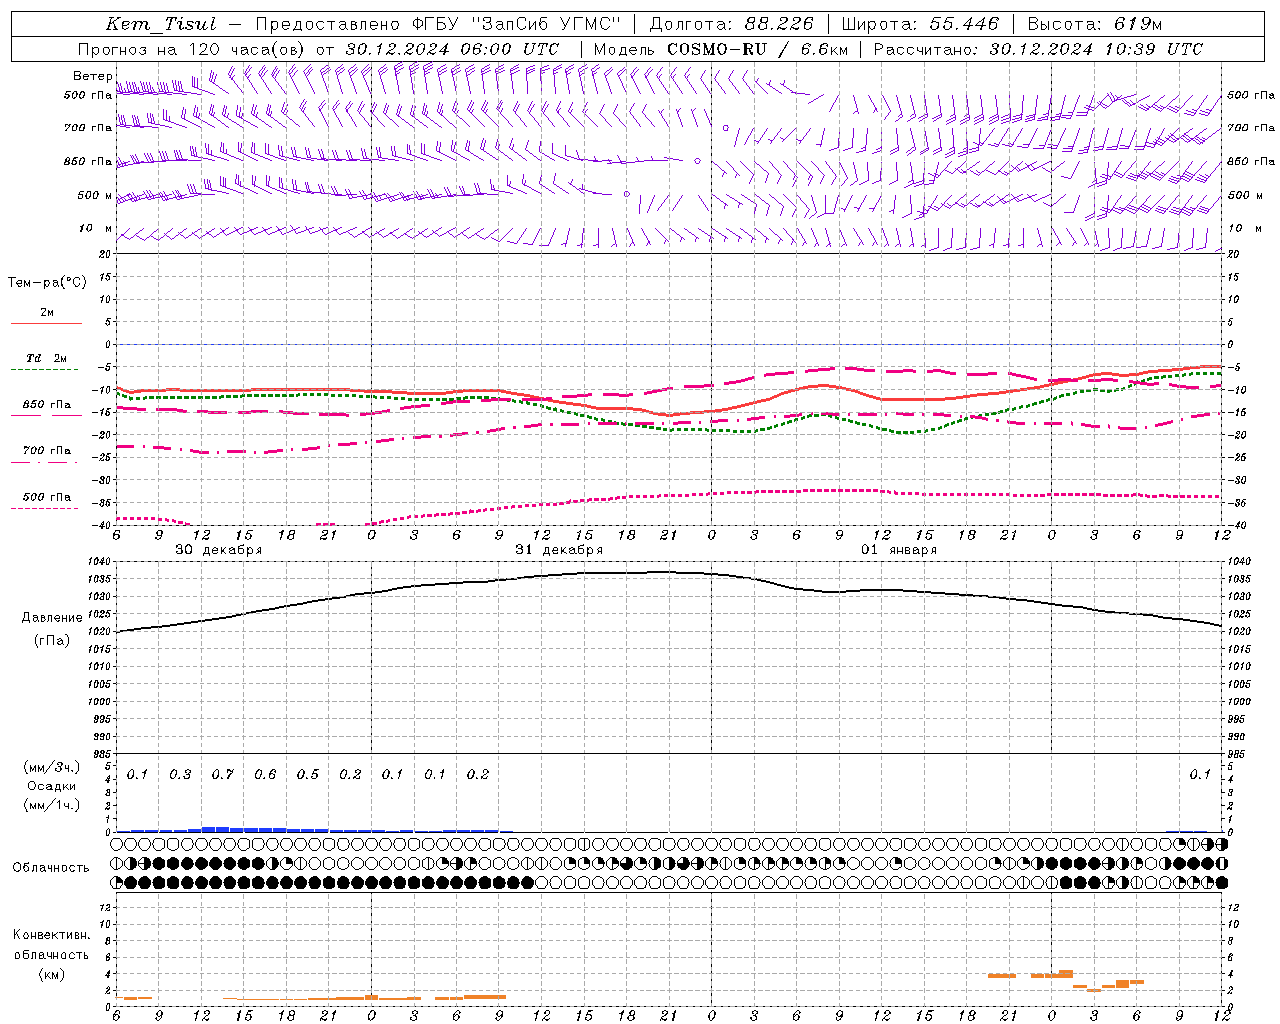Click the 0.6 precipitation value
The height and width of the screenshot is (1024, 1280).
pyautogui.click(x=265, y=775)
